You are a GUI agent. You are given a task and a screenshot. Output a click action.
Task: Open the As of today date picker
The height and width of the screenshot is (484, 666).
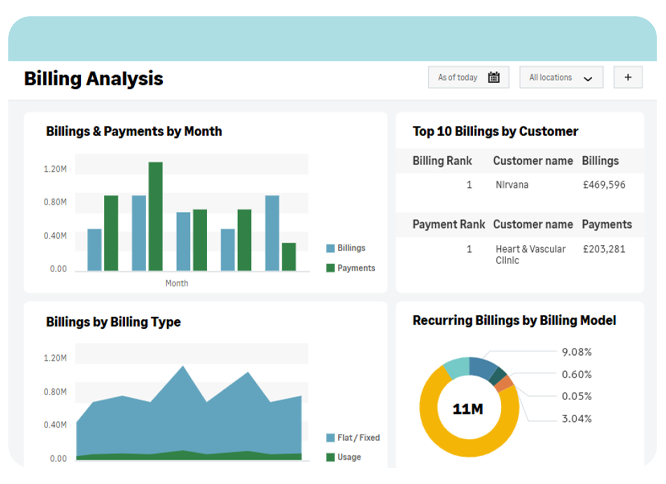click(x=468, y=77)
